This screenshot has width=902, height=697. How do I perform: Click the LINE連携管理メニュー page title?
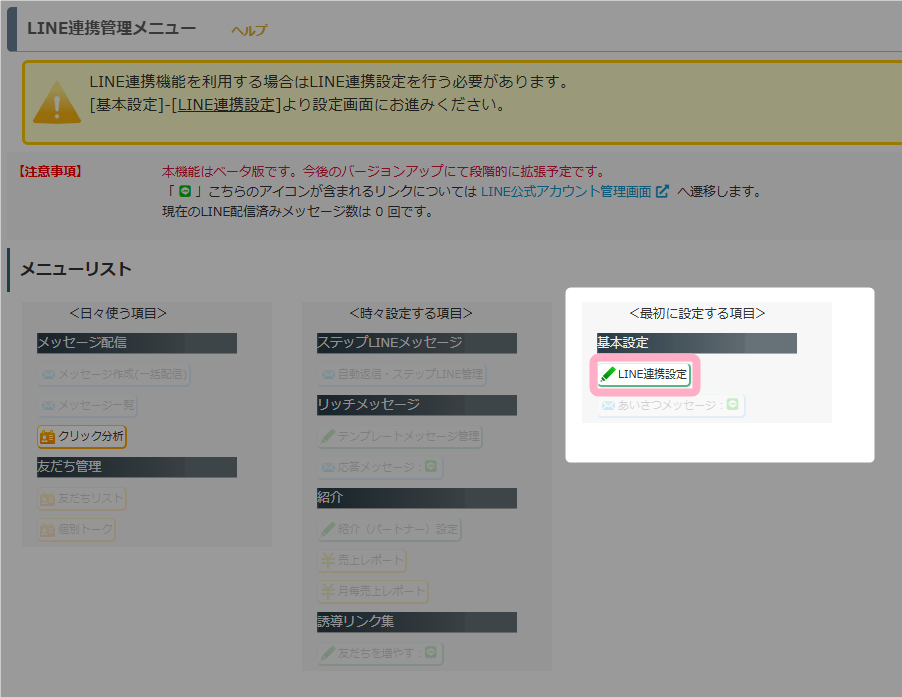(112, 29)
